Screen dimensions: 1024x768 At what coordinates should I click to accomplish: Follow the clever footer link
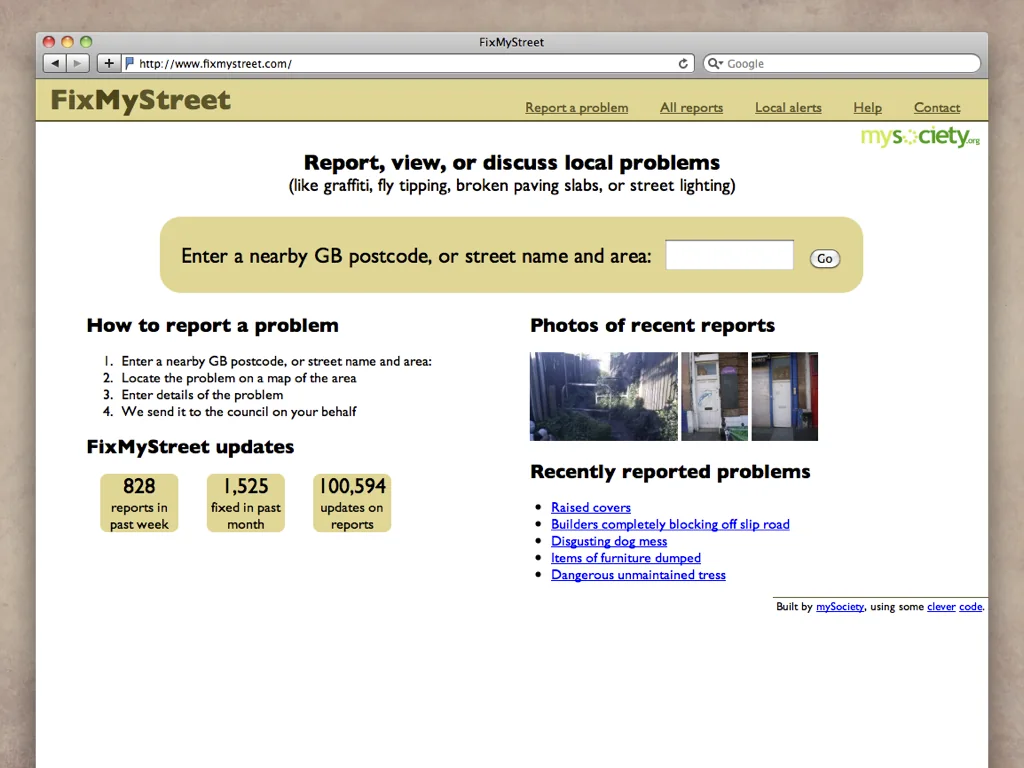click(x=941, y=607)
